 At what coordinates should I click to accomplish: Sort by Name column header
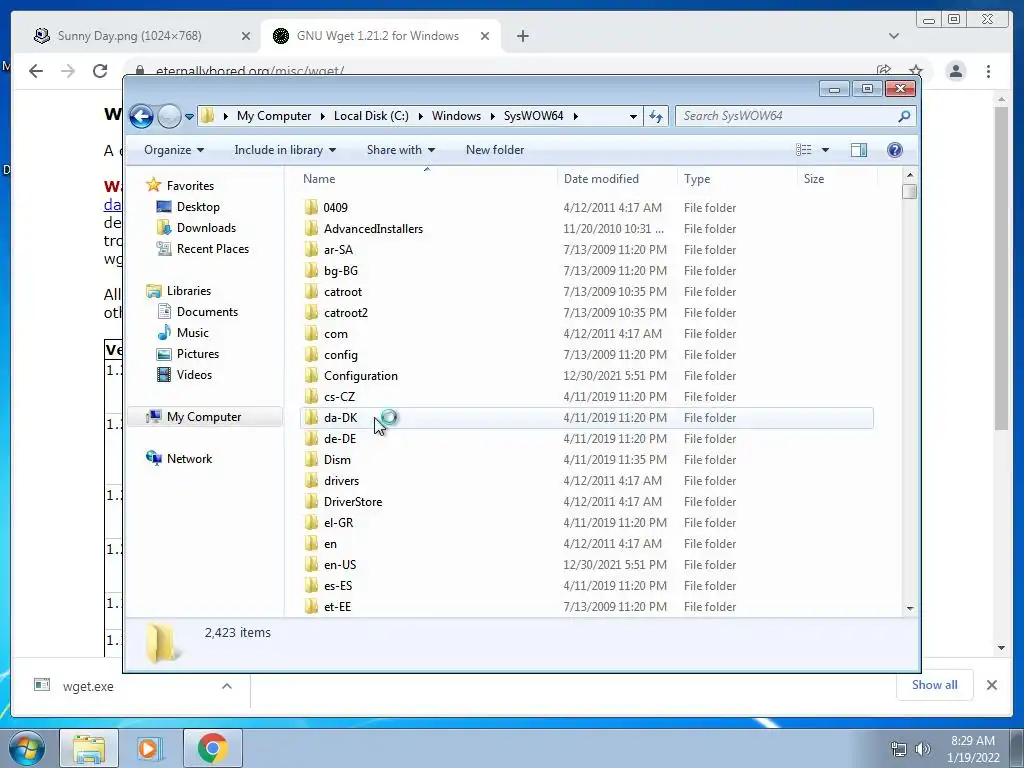(427, 179)
